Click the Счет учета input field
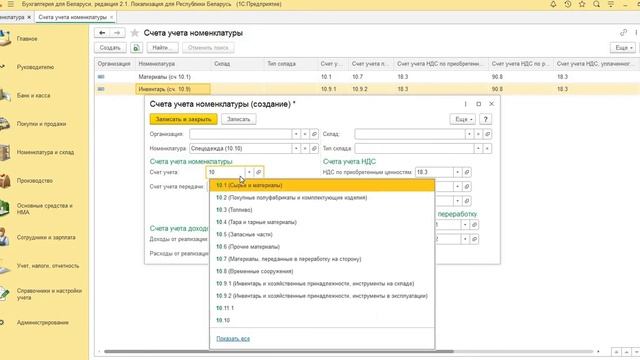 (x=226, y=172)
